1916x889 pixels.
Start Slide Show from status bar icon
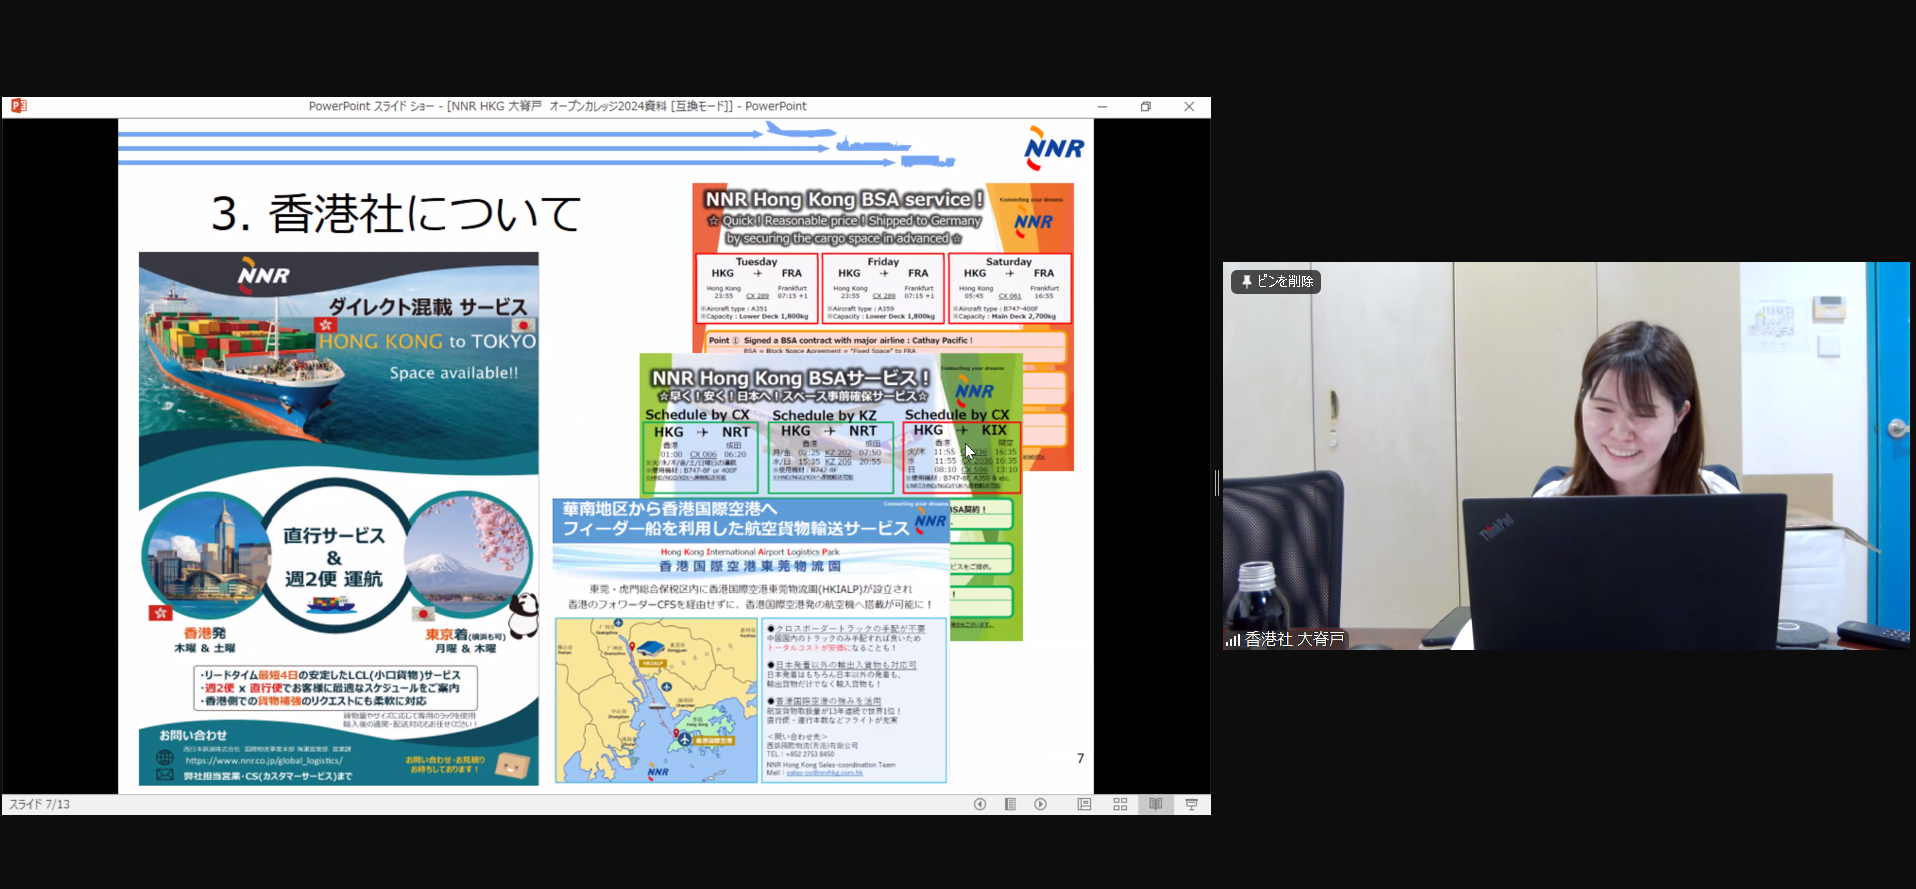point(1191,804)
